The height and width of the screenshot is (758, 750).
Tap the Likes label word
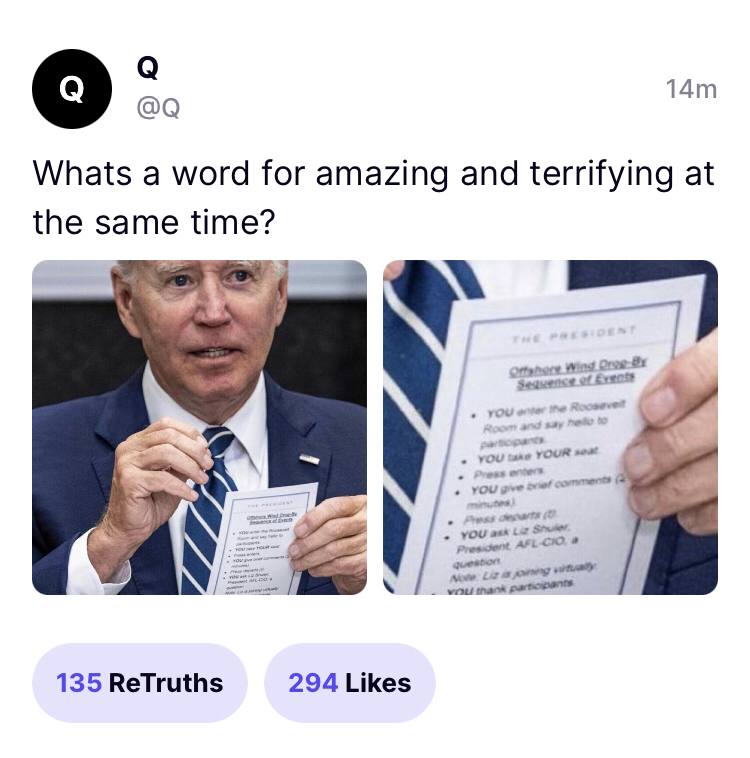[x=378, y=683]
